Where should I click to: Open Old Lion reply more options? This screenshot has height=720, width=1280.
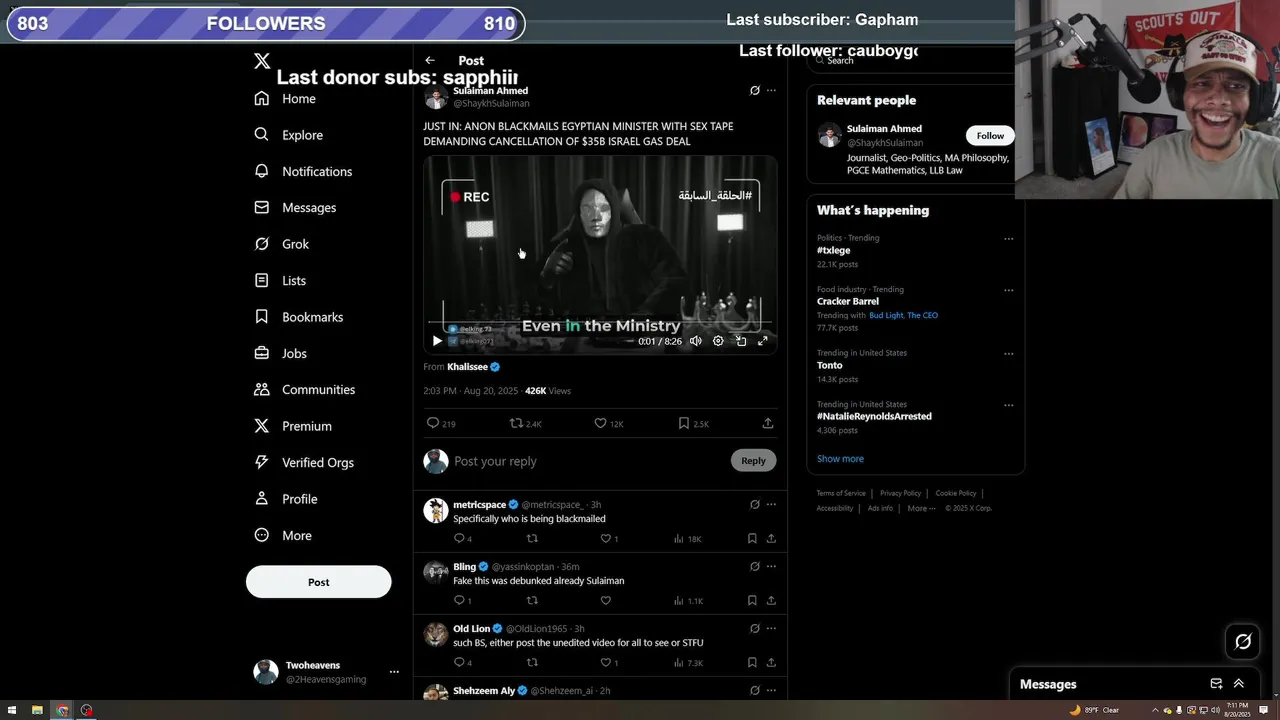pyautogui.click(x=771, y=629)
